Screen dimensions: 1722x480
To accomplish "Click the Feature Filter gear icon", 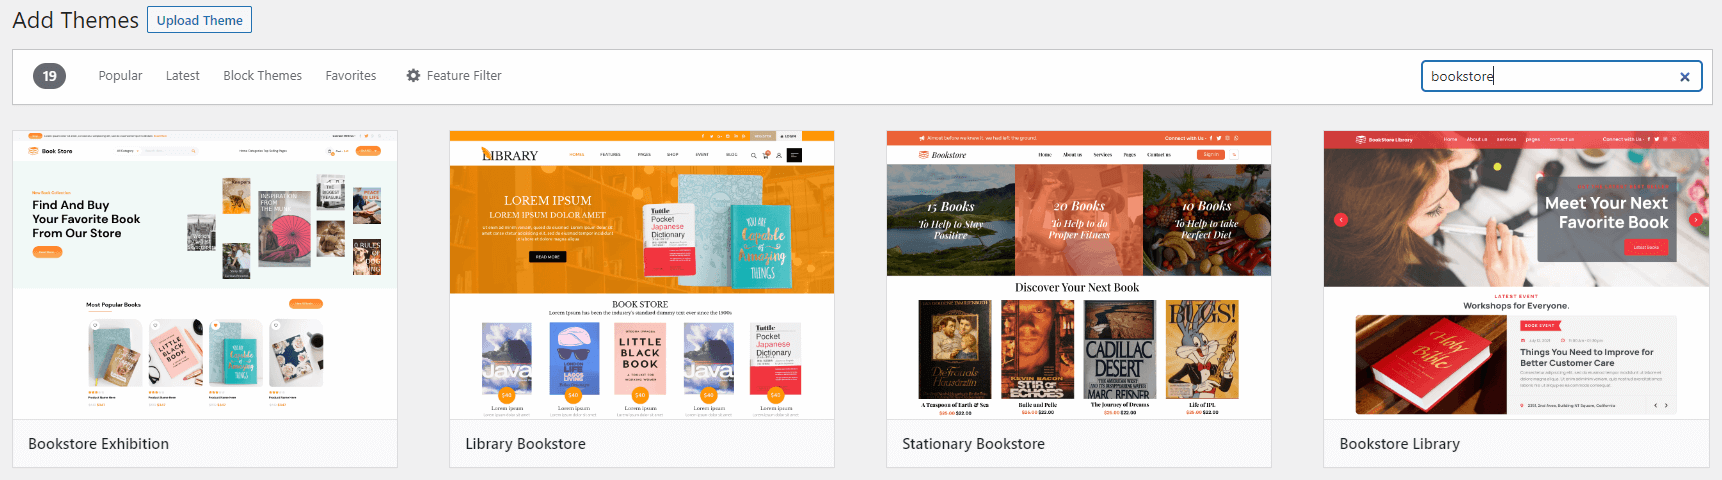I will click(x=413, y=76).
